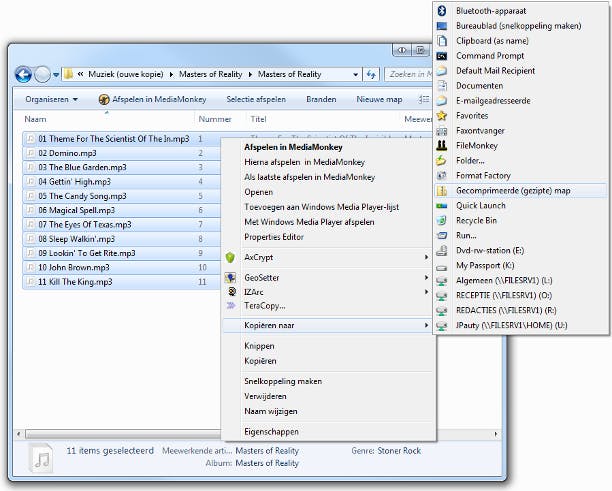Expand the IZArc submenu arrow
The height and width of the screenshot is (491, 612).
426,292
